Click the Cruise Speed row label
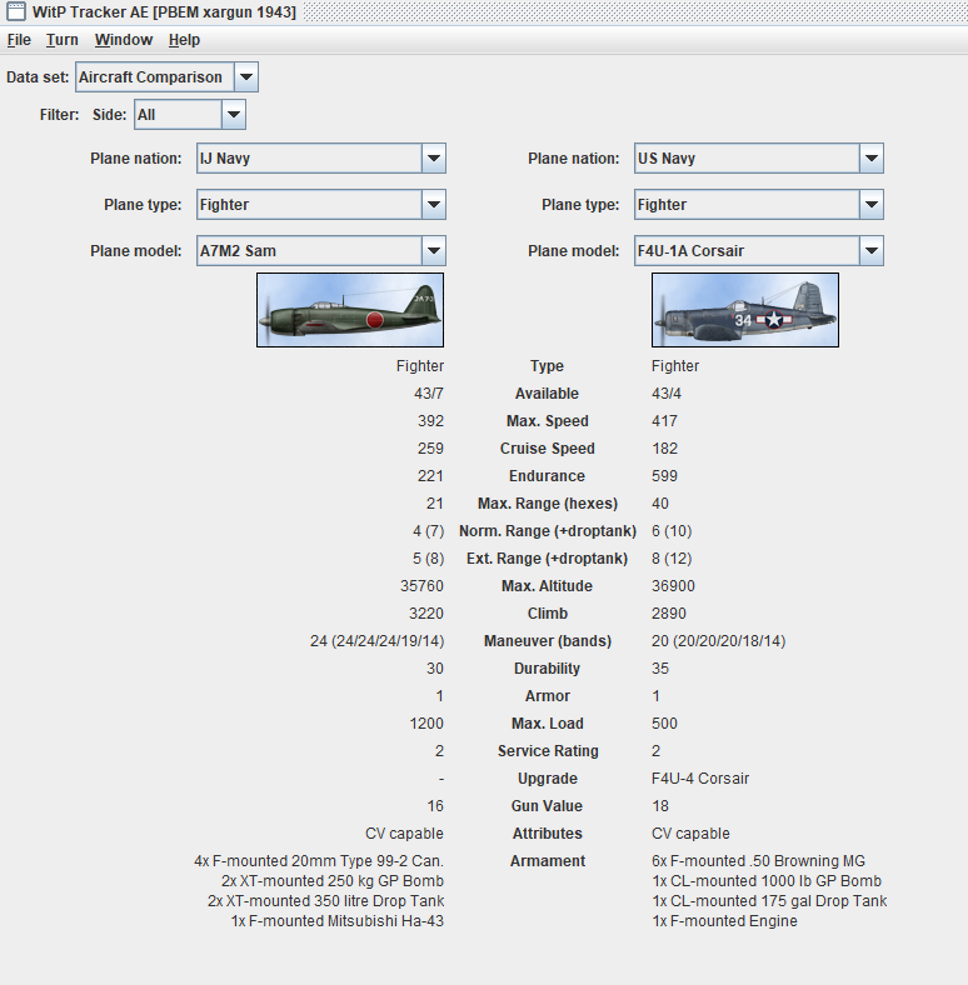 547,449
